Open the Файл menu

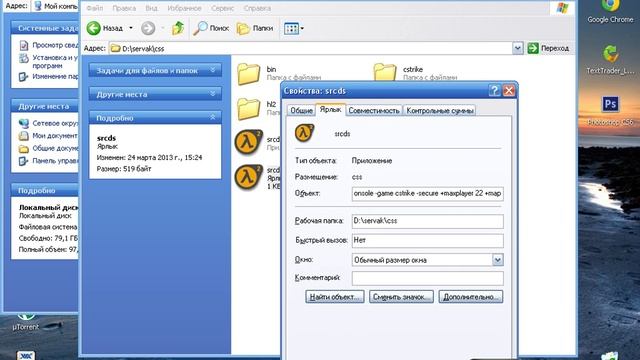coord(95,8)
